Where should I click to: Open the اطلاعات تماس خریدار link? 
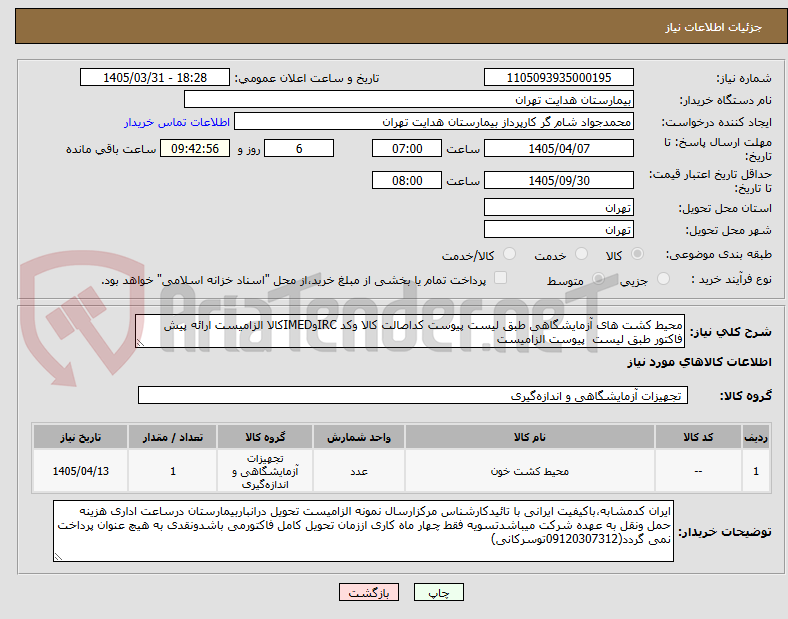pyautogui.click(x=177, y=122)
